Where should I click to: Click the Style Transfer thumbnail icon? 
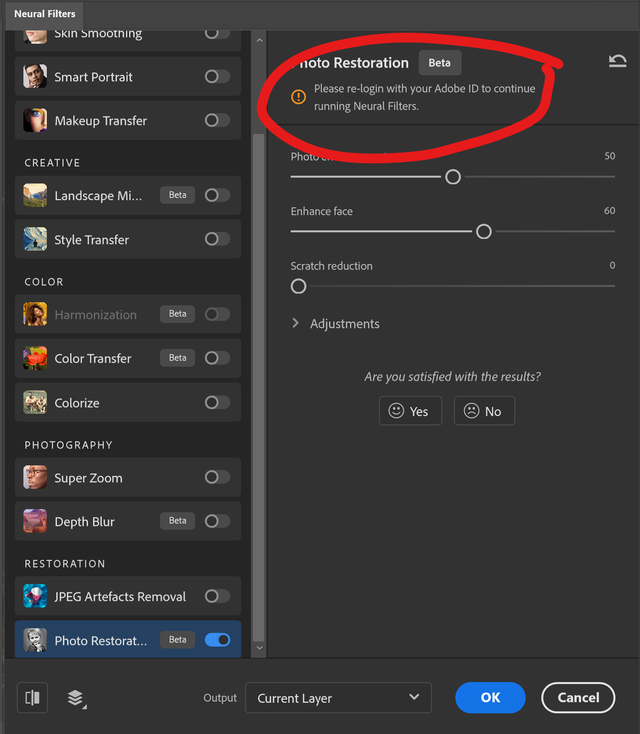(x=35, y=239)
